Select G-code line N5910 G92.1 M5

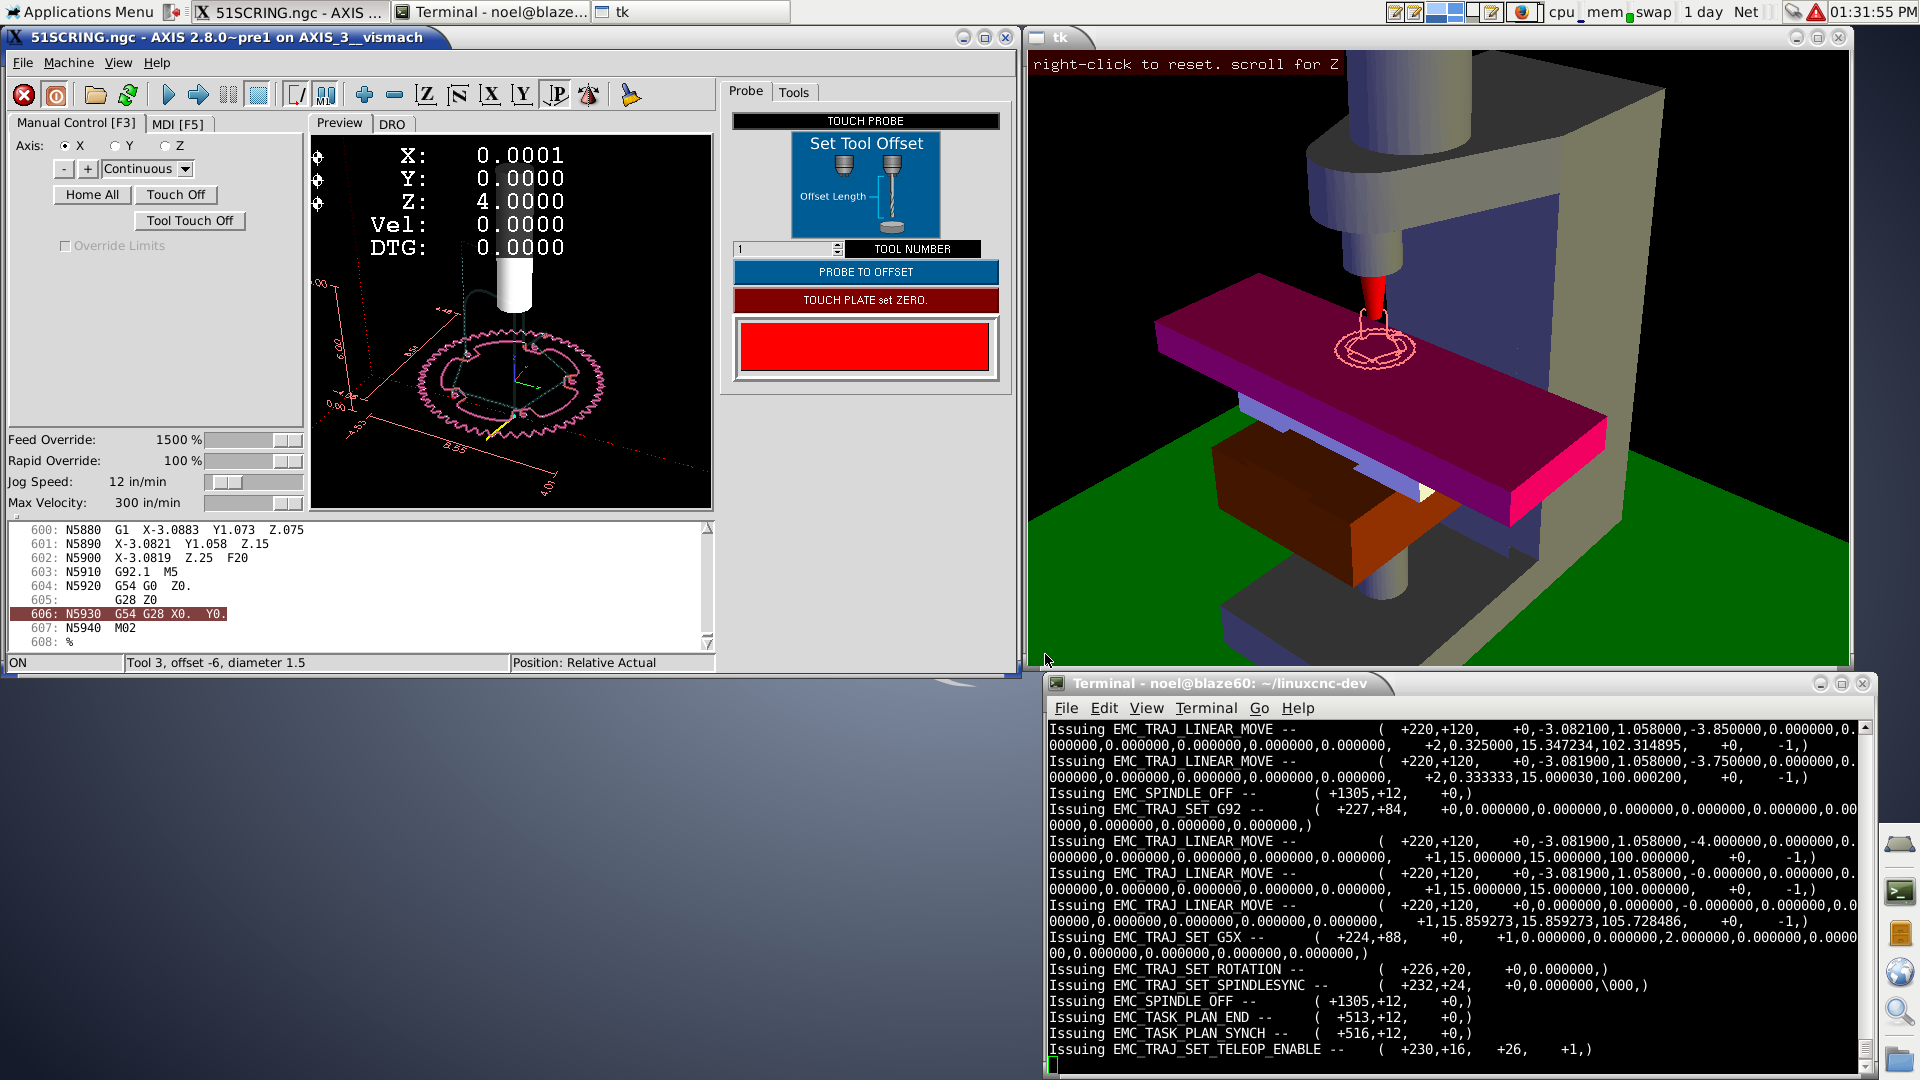tap(122, 572)
